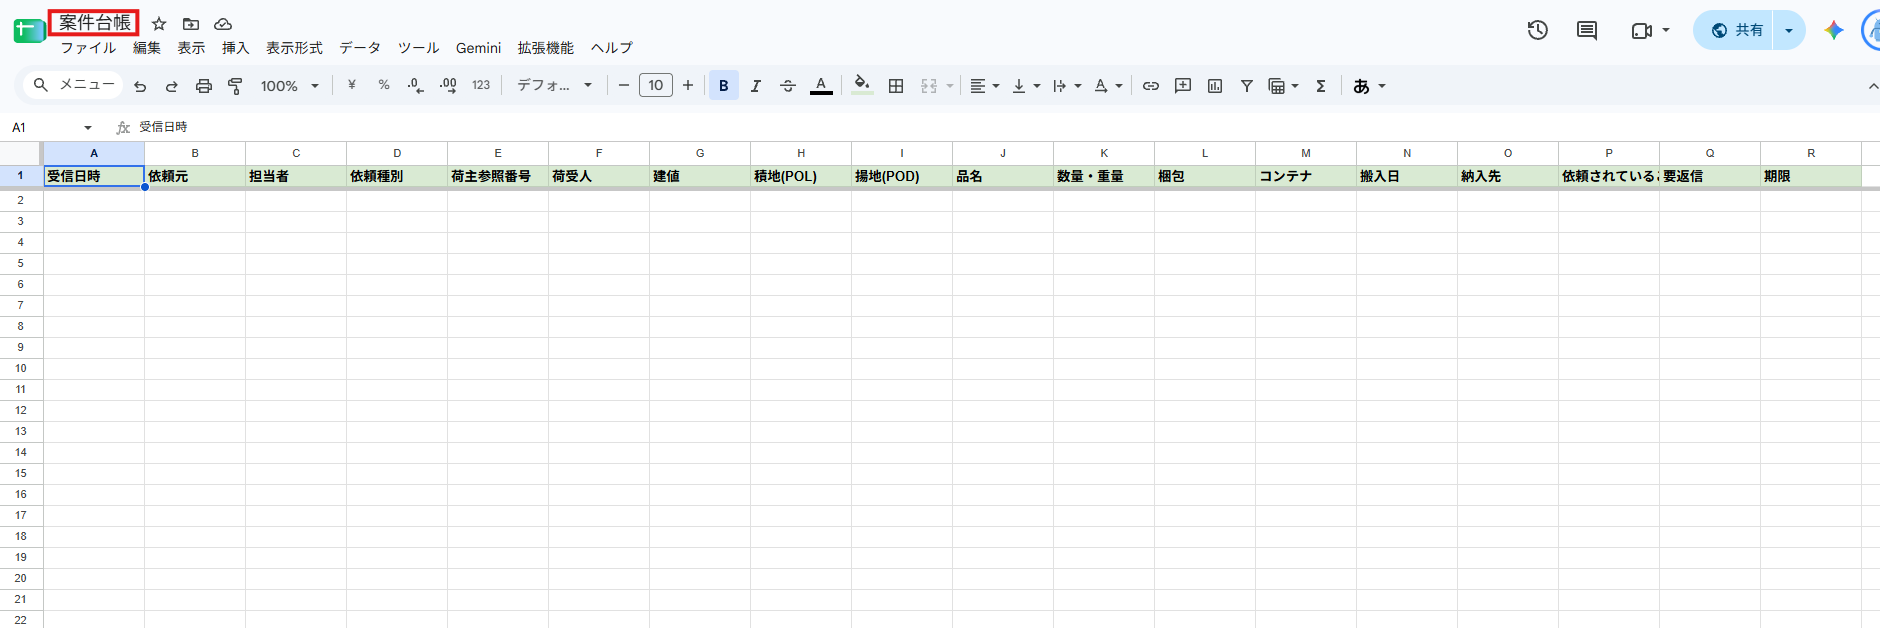Toggle strikethrough formatting
The width and height of the screenshot is (1880, 628).
[x=788, y=86]
